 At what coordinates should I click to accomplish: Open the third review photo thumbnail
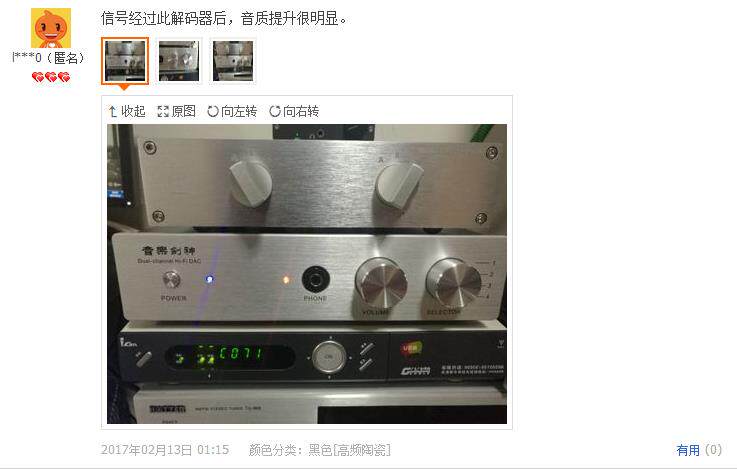point(233,61)
